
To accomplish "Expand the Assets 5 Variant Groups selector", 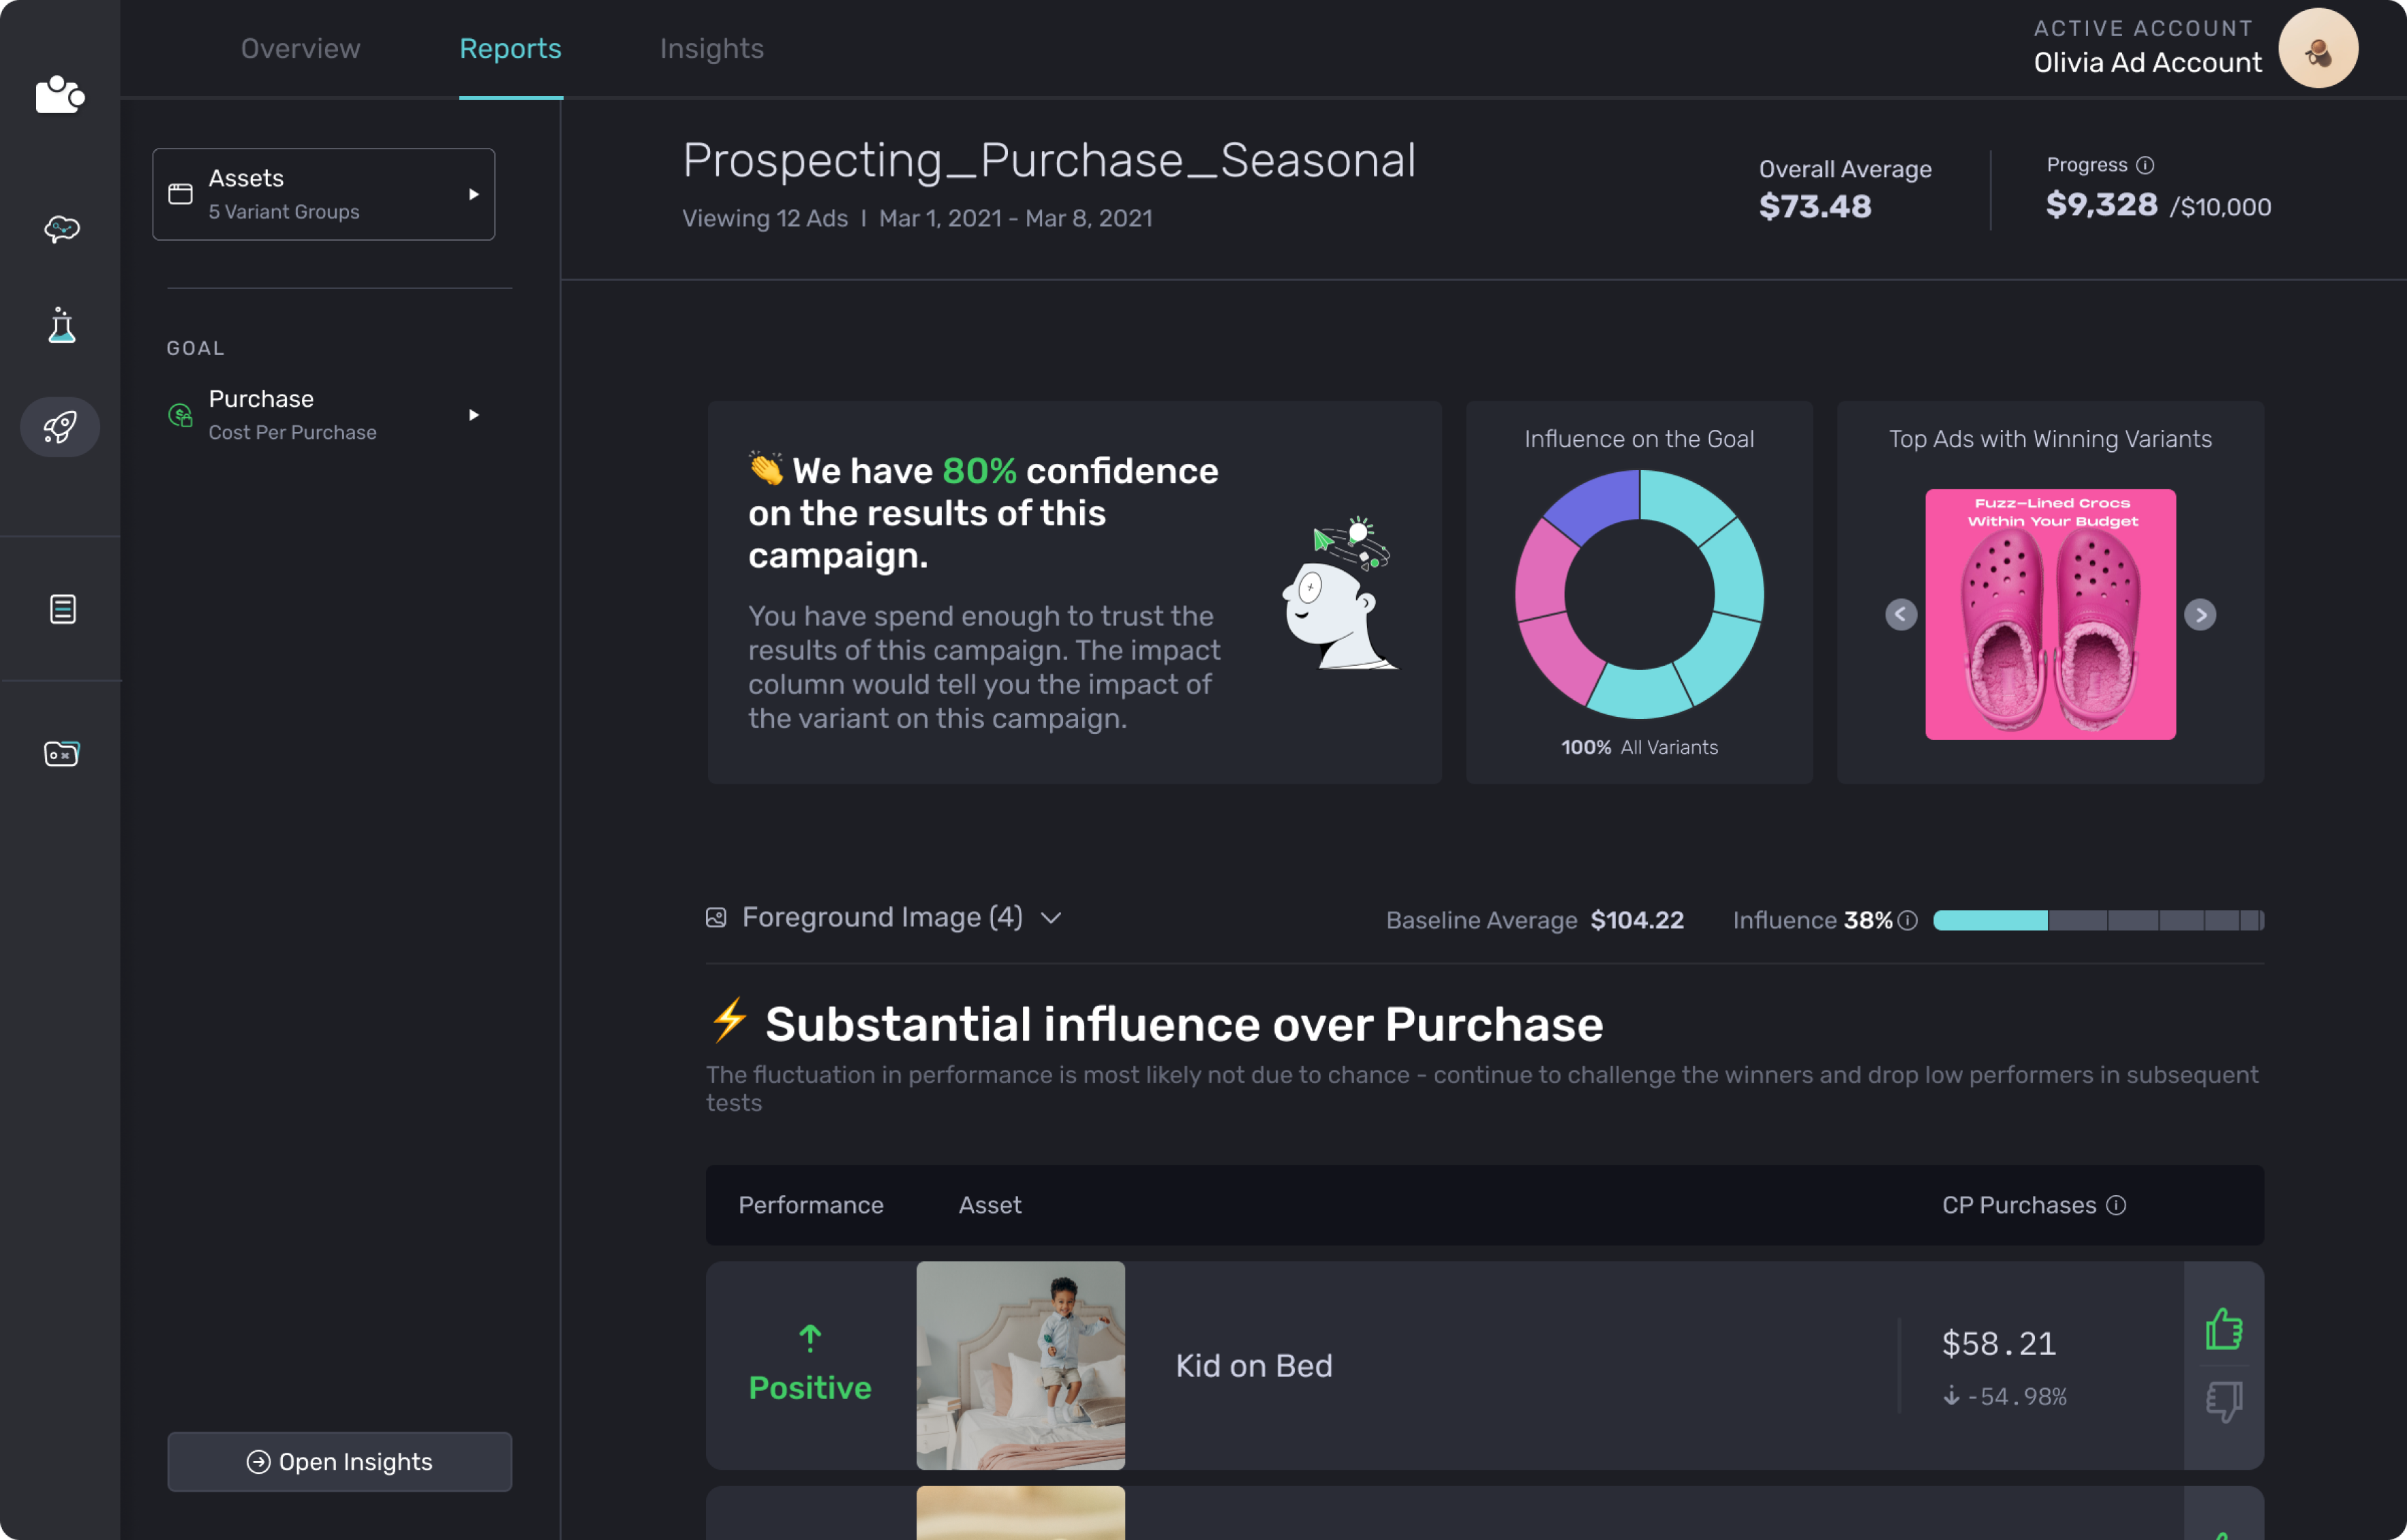I will click(x=323, y=194).
